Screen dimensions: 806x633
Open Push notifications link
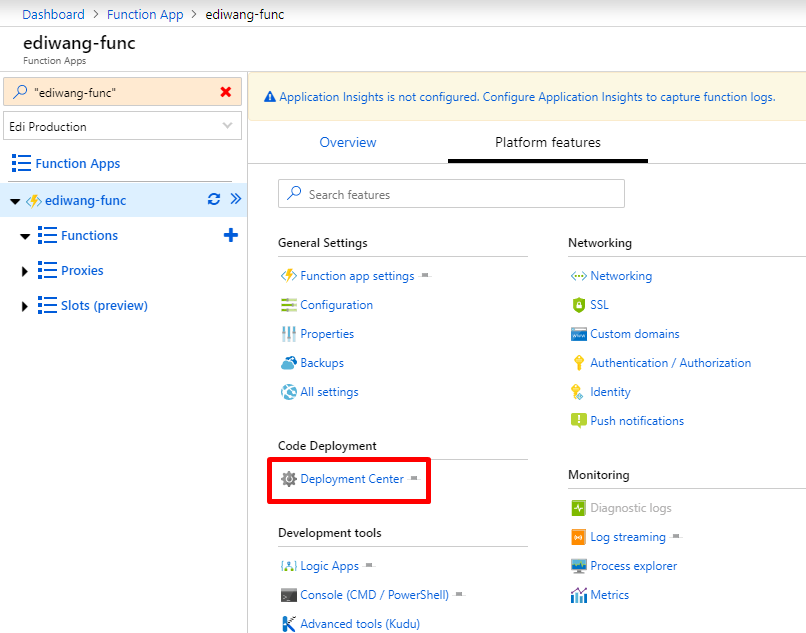point(637,421)
